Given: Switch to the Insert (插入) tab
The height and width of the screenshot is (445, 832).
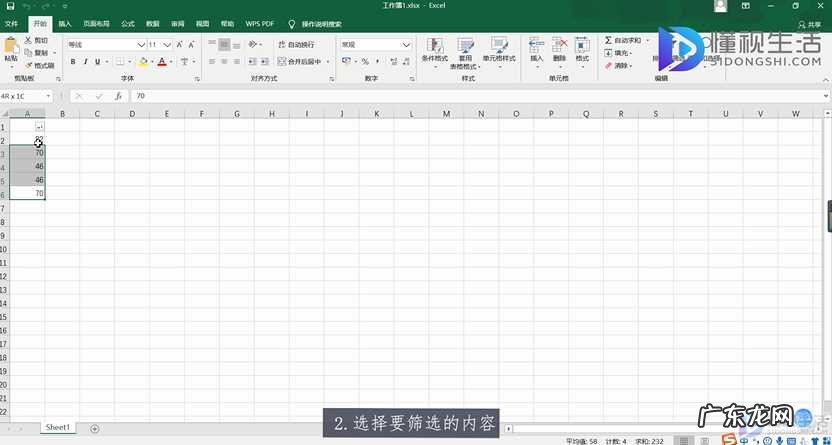Looking at the screenshot, I should [x=65, y=24].
